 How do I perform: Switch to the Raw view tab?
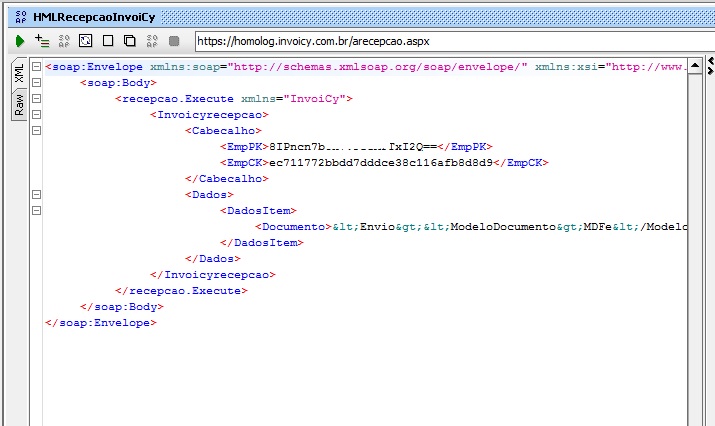click(18, 105)
